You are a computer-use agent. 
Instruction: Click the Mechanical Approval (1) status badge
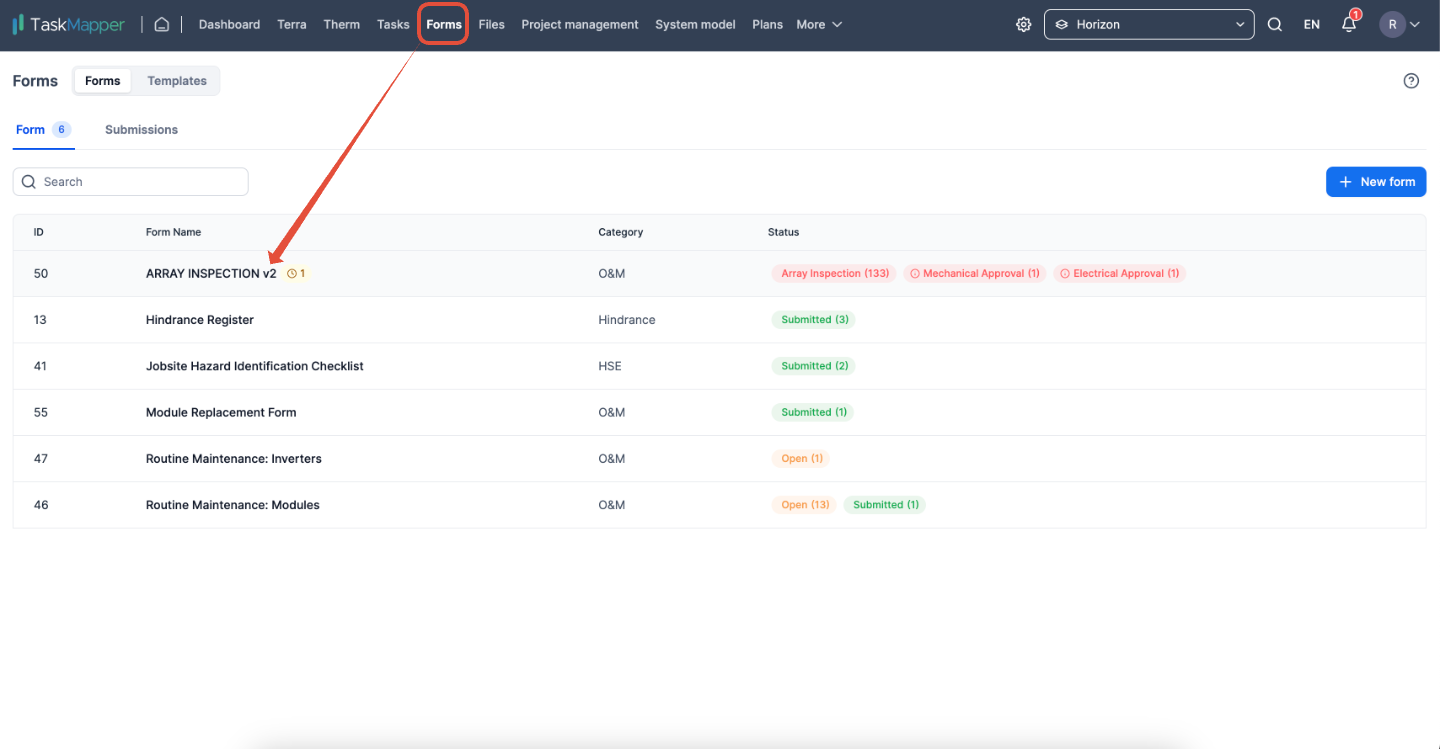click(975, 273)
